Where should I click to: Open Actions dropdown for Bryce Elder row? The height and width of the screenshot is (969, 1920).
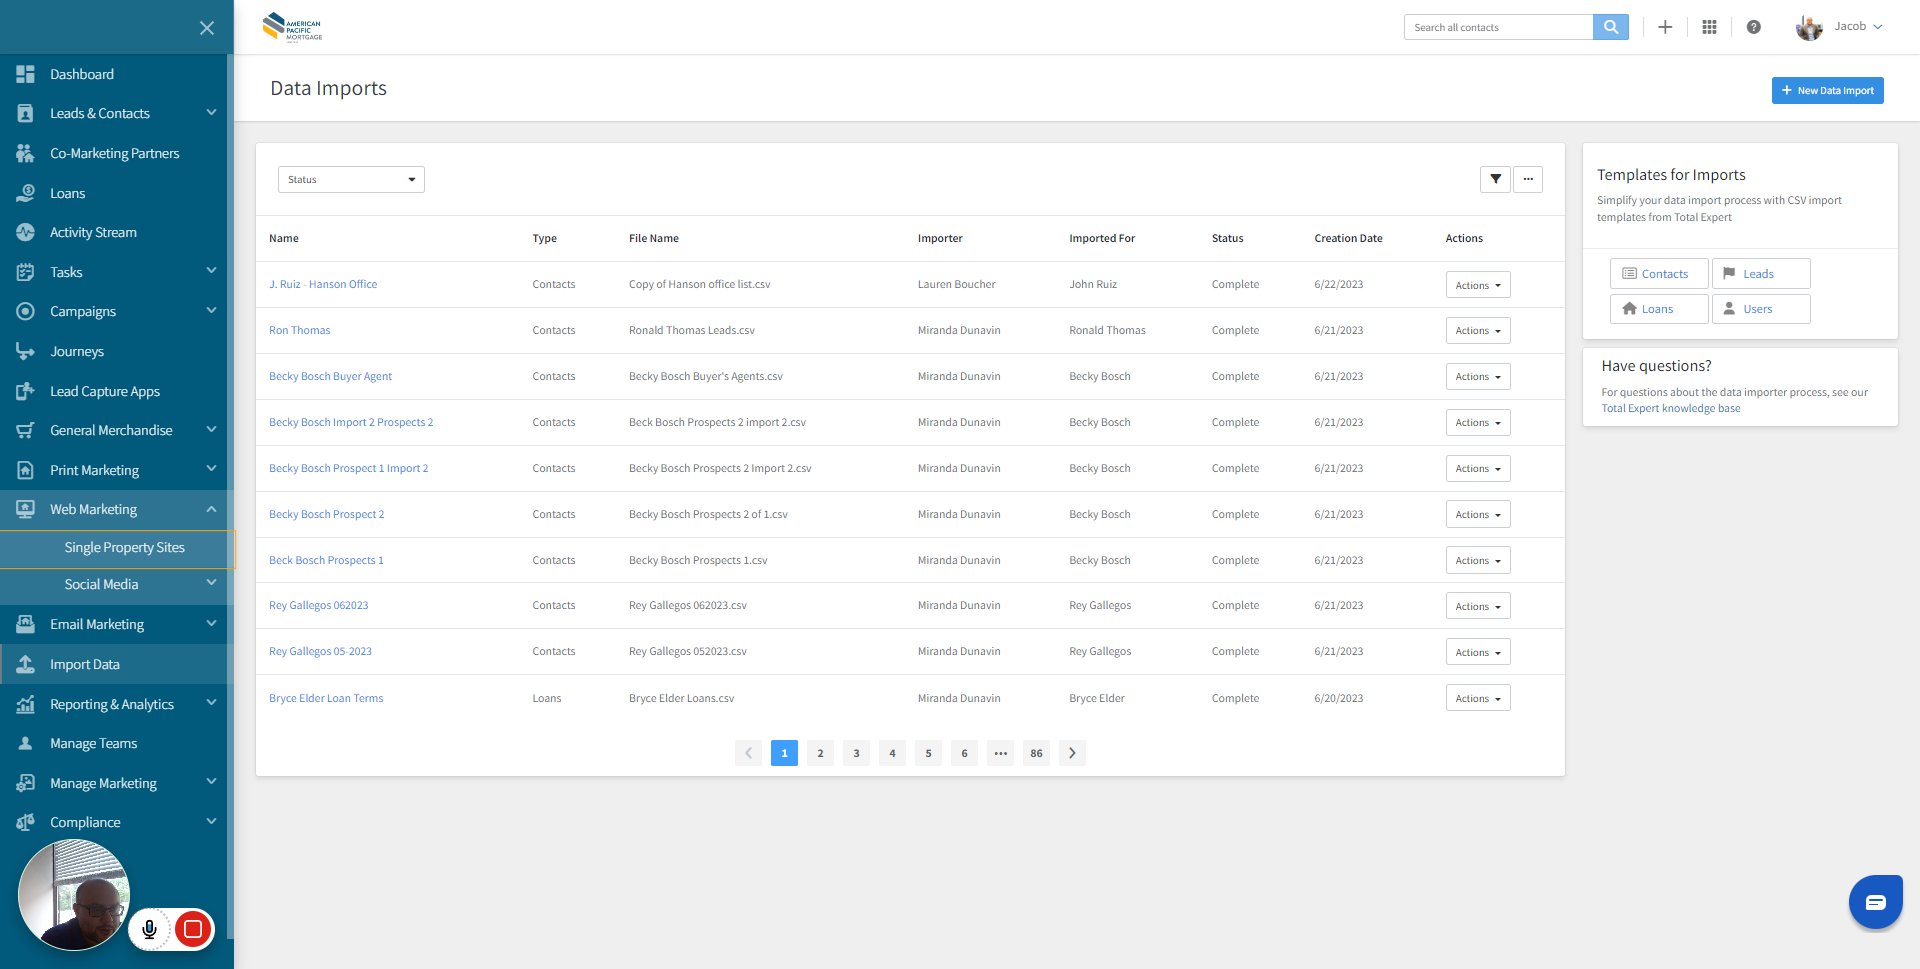click(x=1478, y=698)
